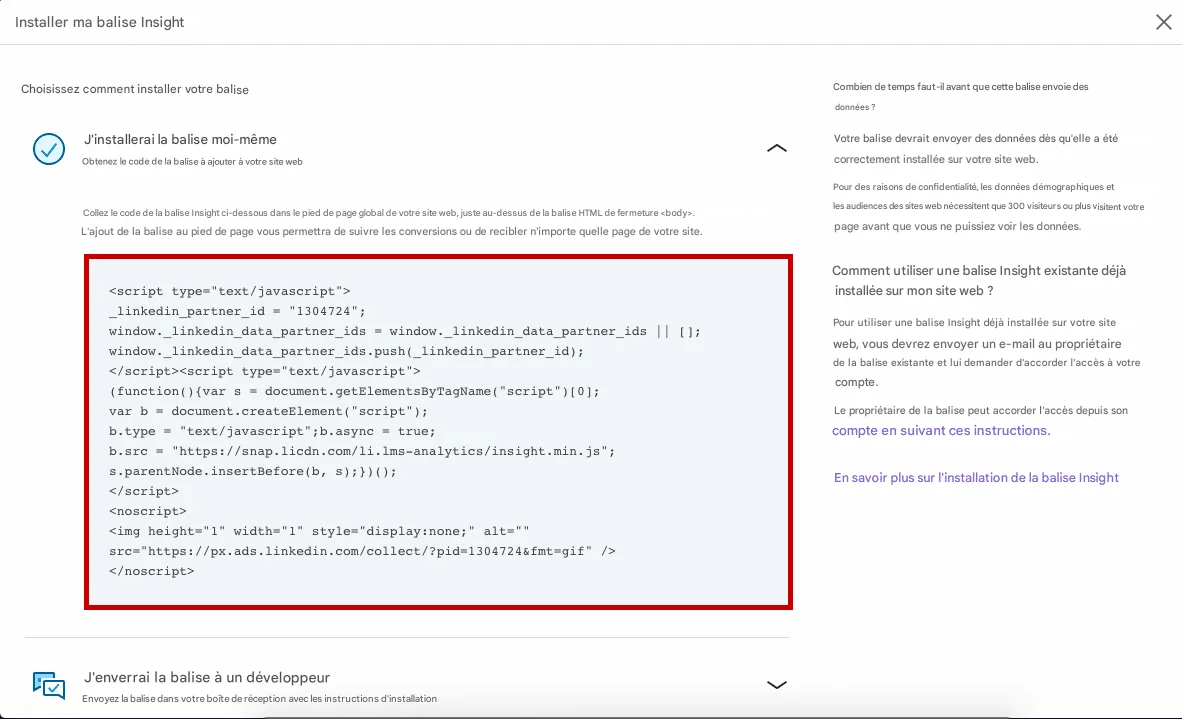
Task: Click the subtitle 'Obtenez le code de la balise'
Action: 192,161
